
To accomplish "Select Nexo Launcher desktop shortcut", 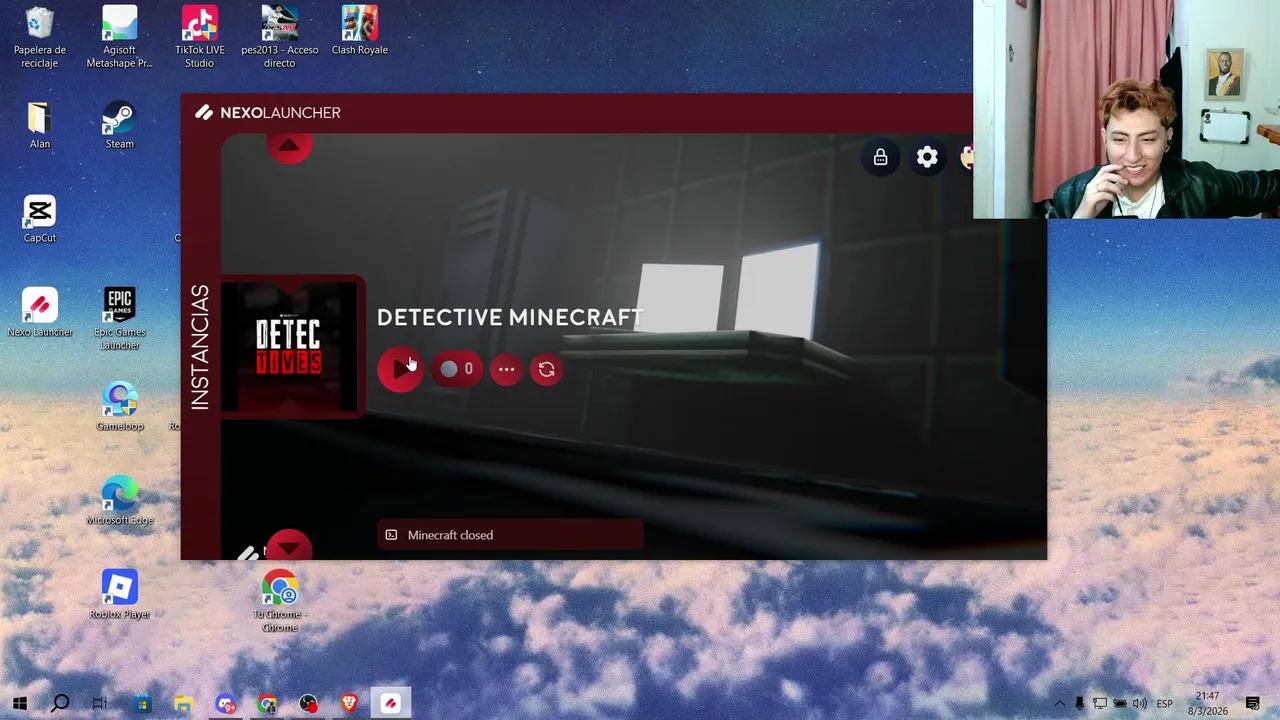I will coord(40,313).
